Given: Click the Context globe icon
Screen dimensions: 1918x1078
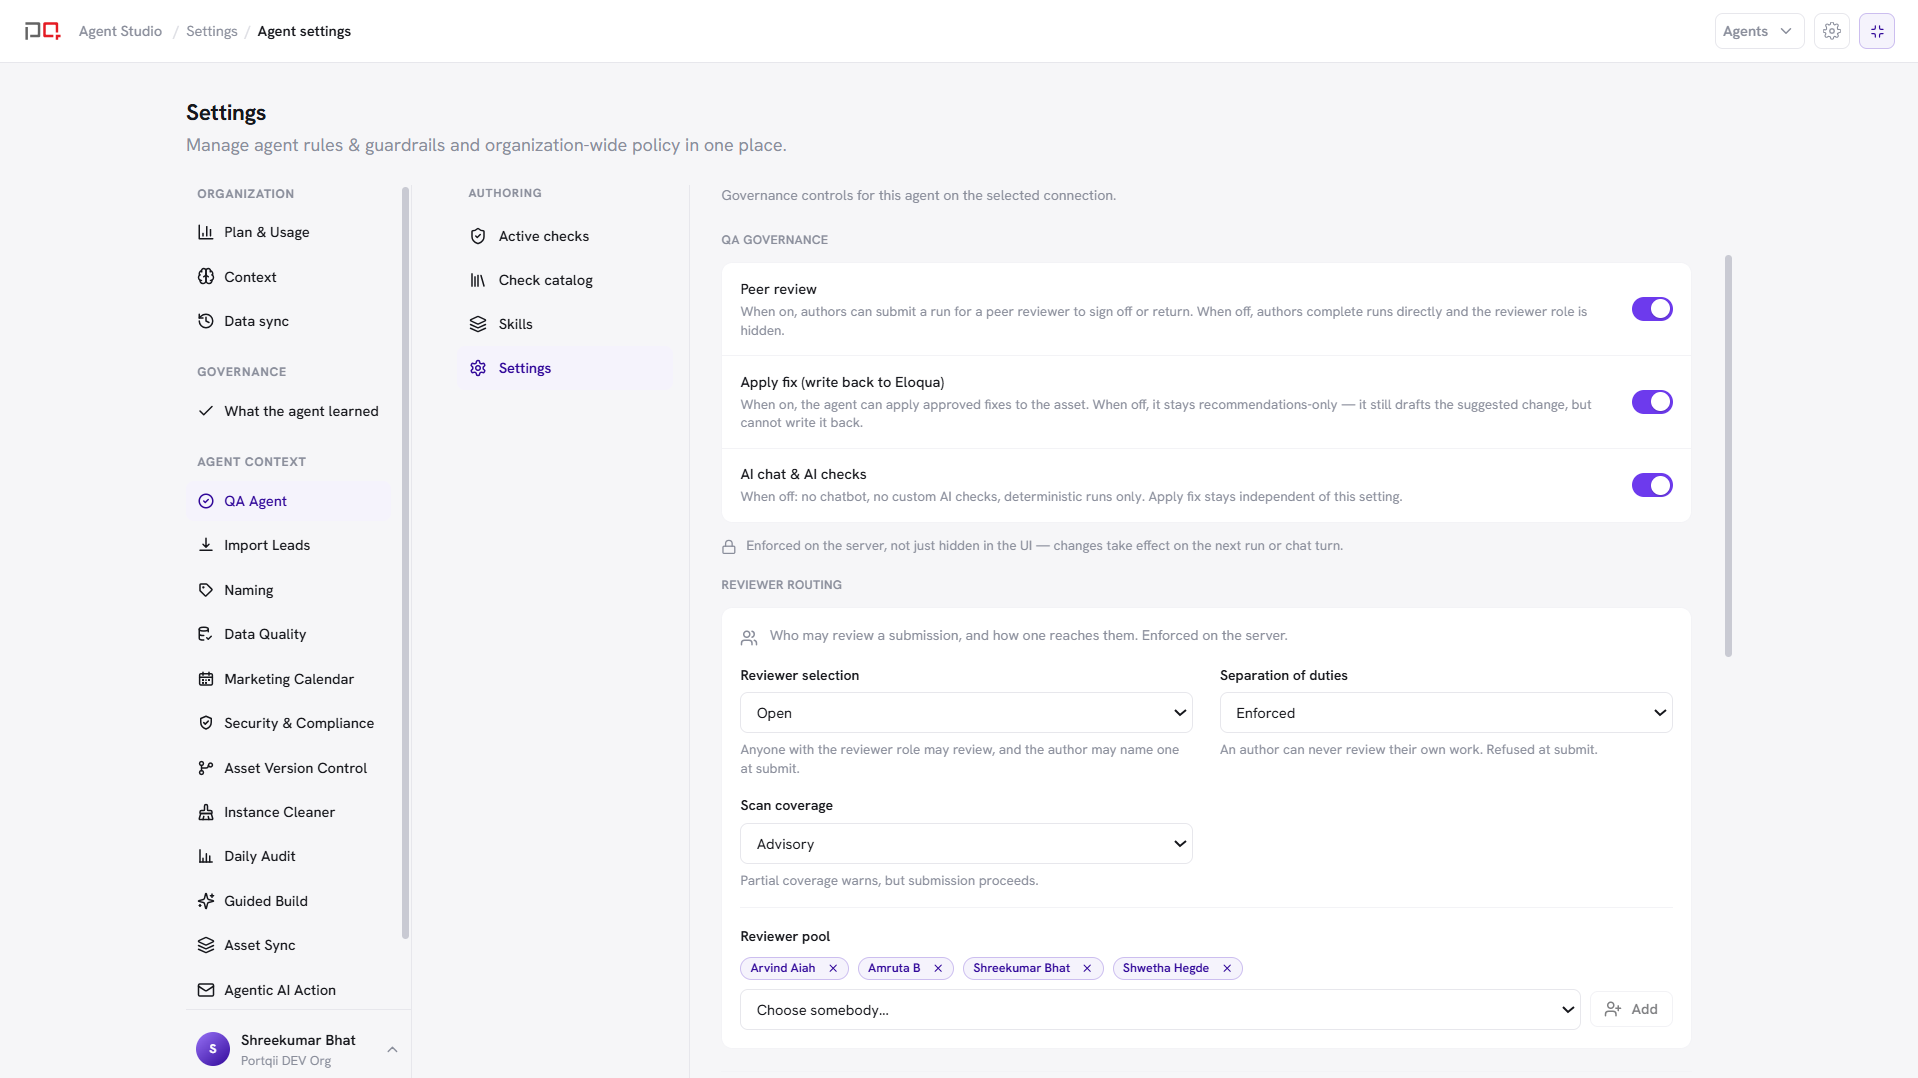Looking at the screenshot, I should coord(206,277).
